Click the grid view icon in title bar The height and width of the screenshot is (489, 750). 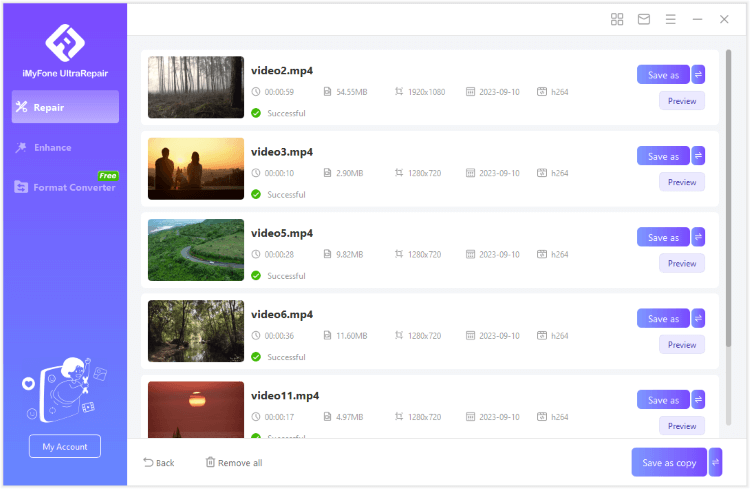pos(617,19)
